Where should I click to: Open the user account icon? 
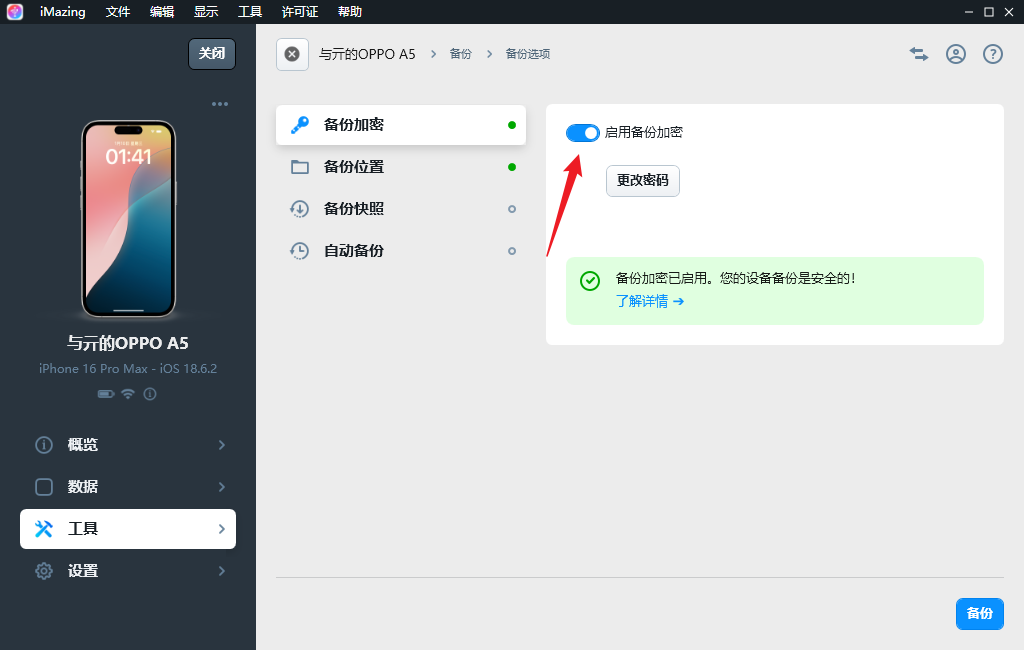coord(956,54)
